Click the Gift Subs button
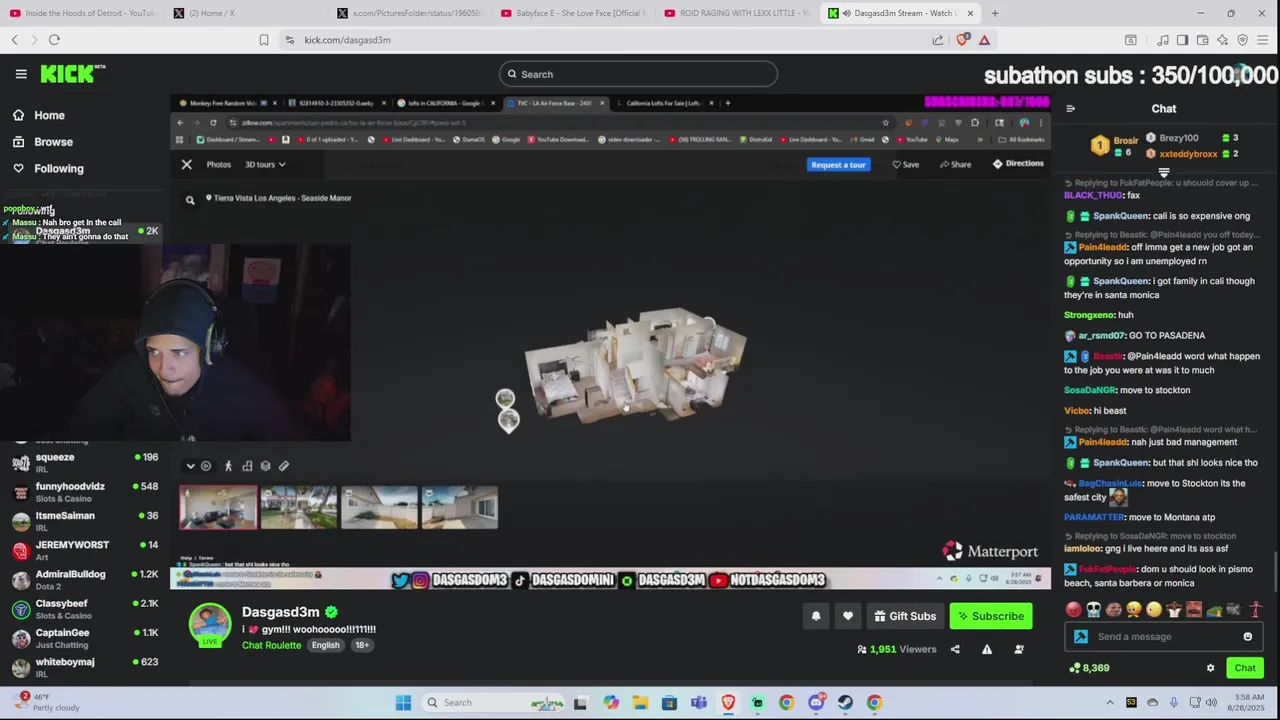Screen dimensions: 1280x720 (905, 616)
